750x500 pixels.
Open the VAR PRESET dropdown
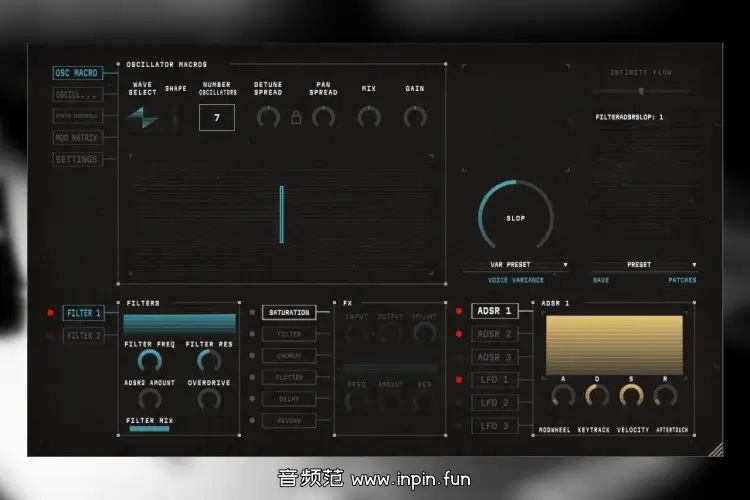[x=516, y=265]
